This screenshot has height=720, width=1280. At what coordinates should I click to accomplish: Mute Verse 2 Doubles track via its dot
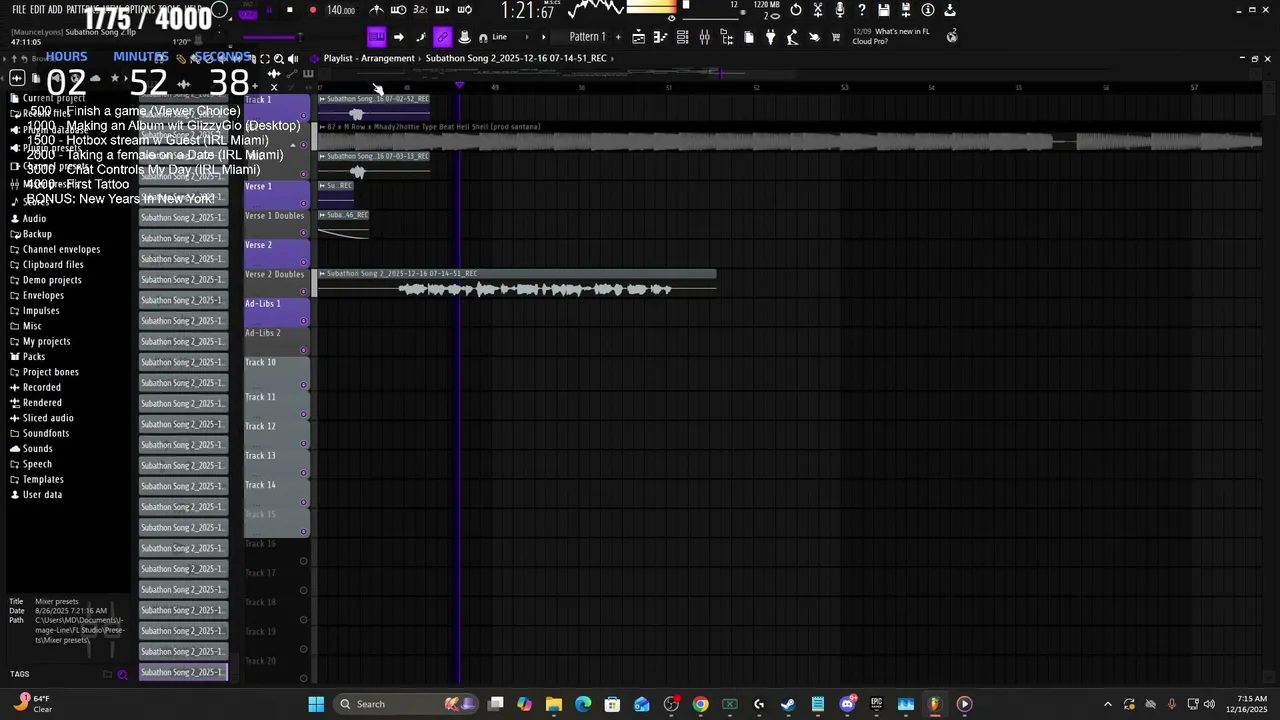coord(304,291)
